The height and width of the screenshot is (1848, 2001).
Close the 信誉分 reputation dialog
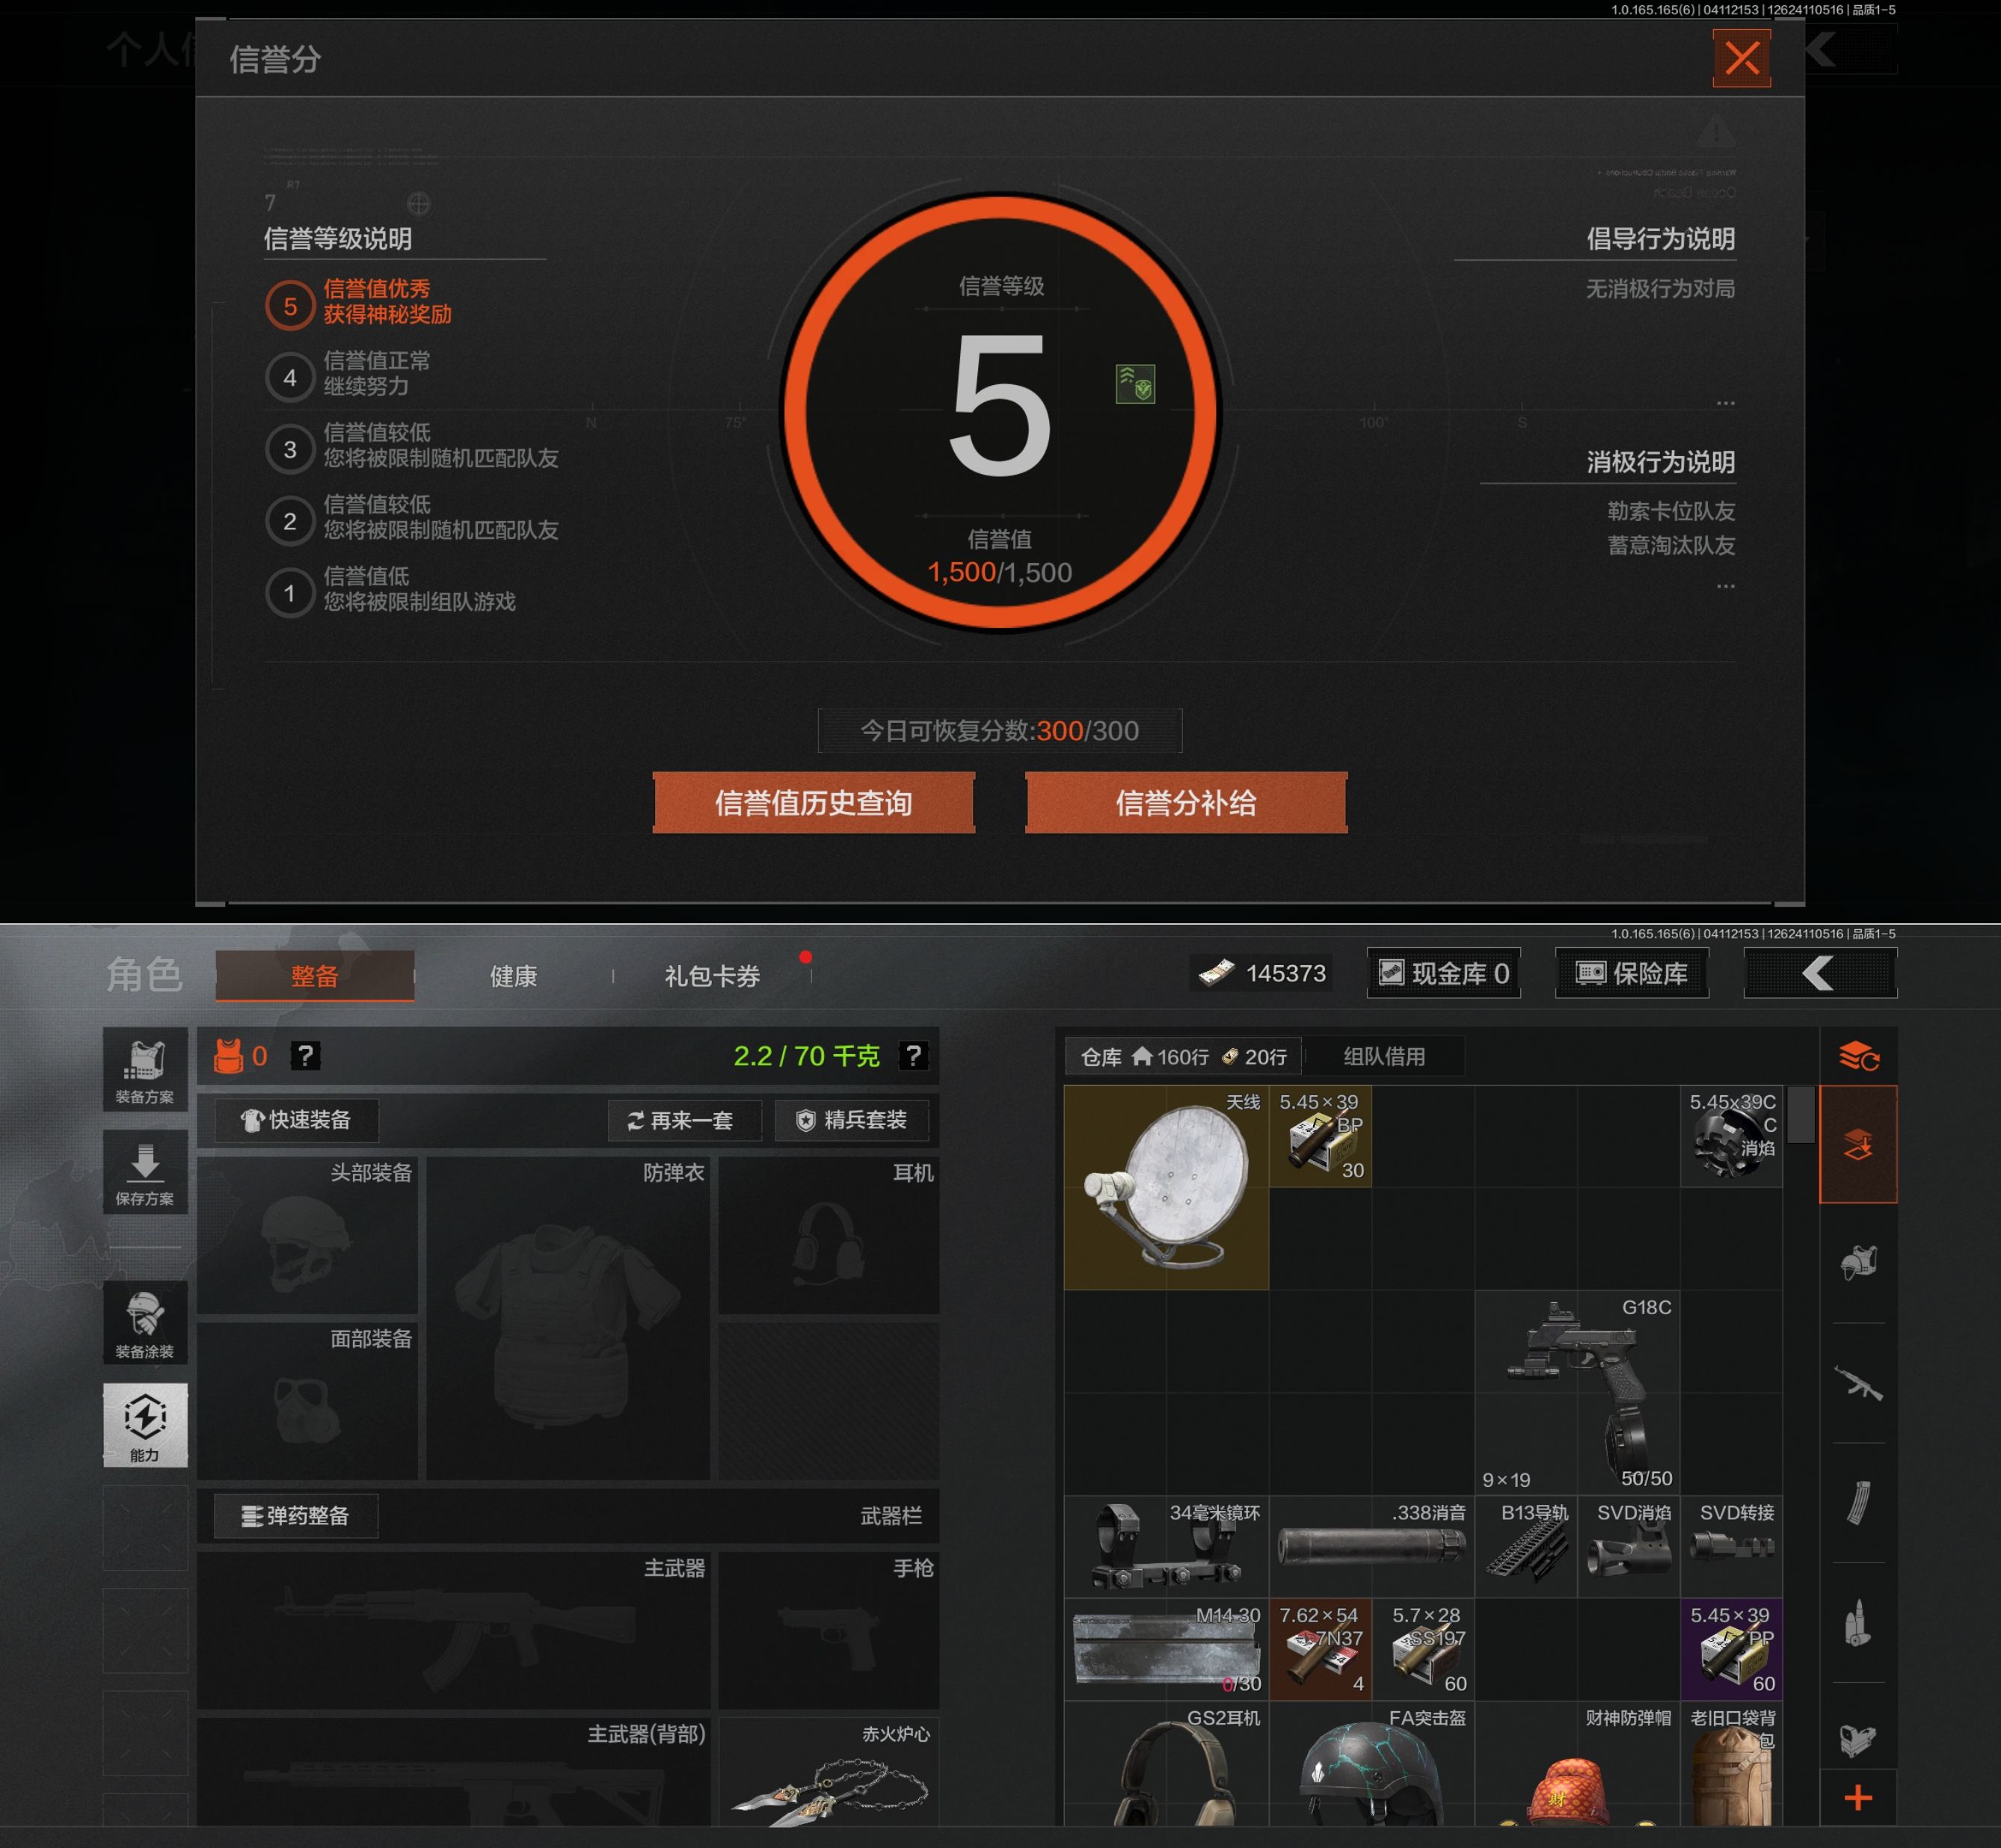[x=1741, y=58]
